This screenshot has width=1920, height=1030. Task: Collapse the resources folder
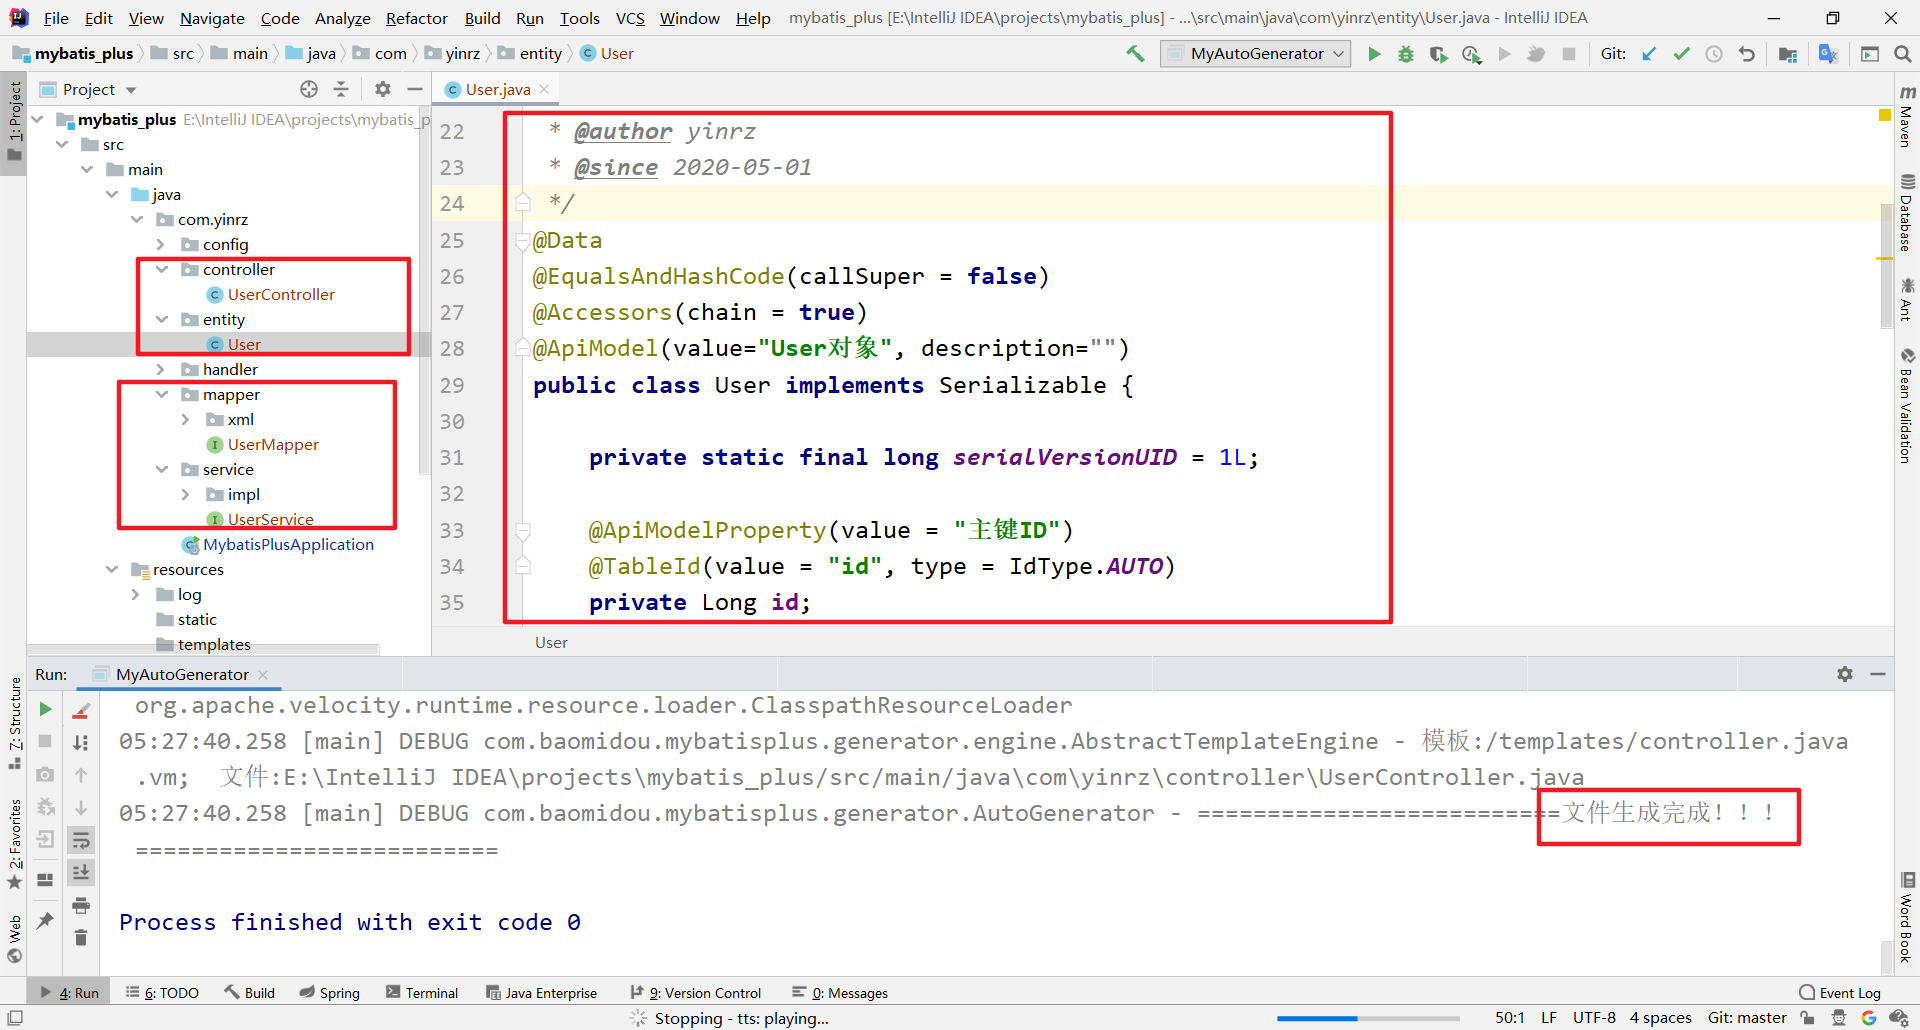coord(112,570)
